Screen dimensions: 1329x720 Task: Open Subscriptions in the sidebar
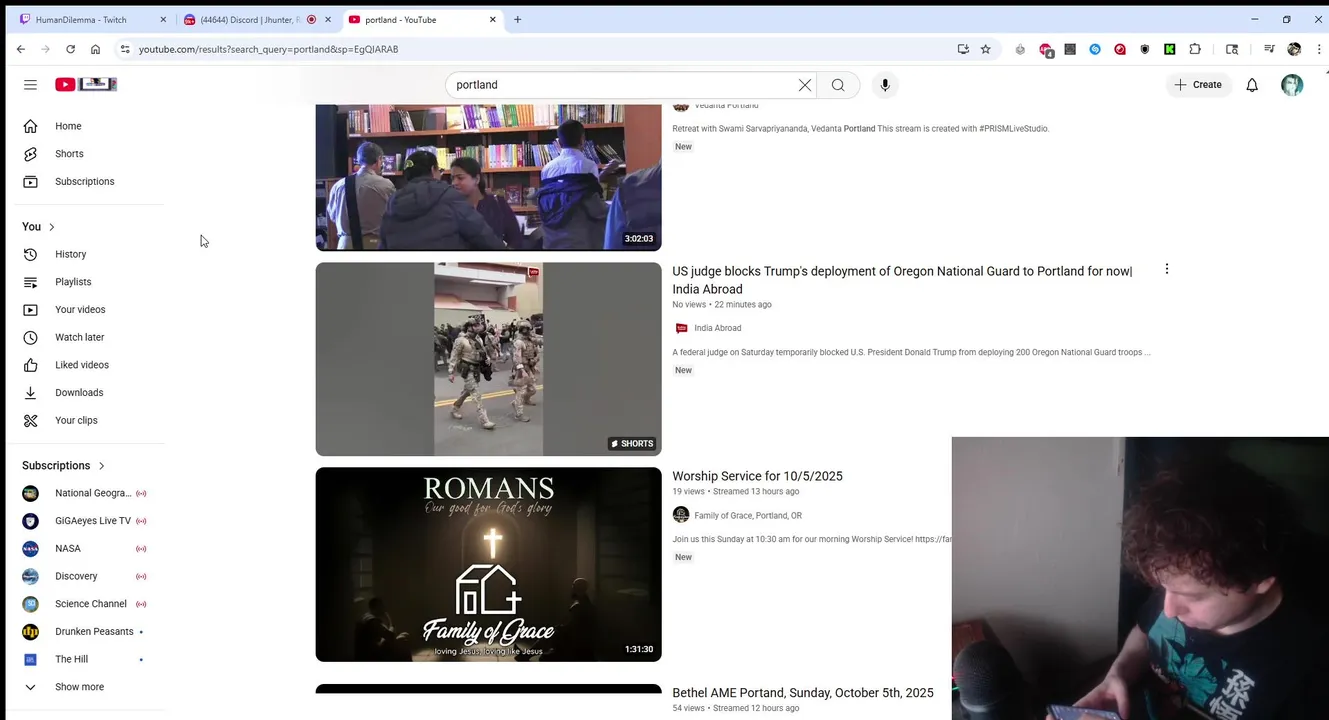86,182
